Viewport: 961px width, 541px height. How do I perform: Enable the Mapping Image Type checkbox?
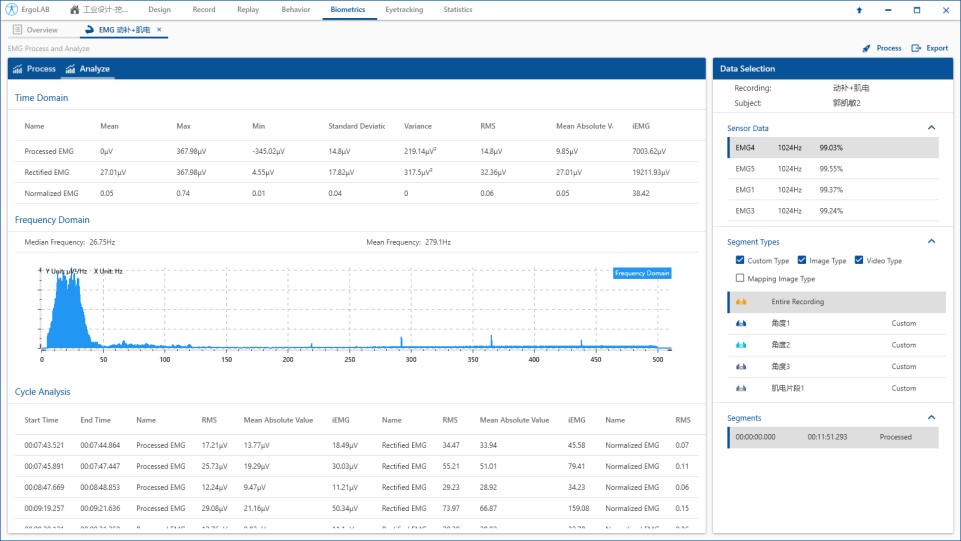[x=740, y=279]
